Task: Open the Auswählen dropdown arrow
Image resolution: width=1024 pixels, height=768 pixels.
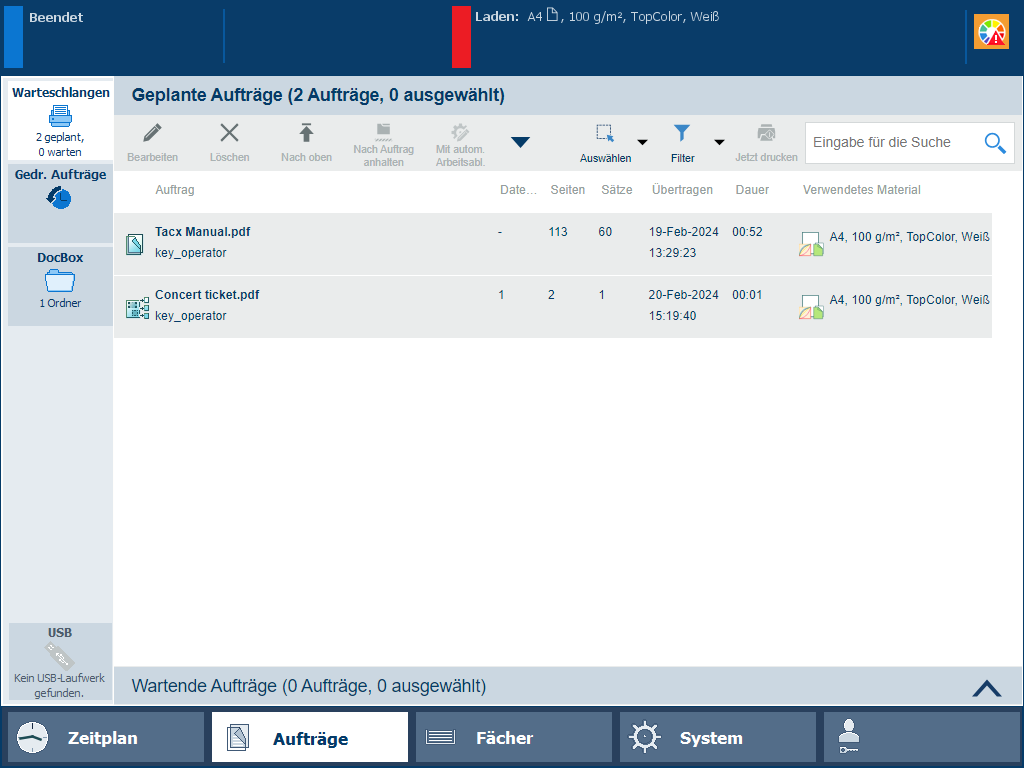Action: click(642, 143)
